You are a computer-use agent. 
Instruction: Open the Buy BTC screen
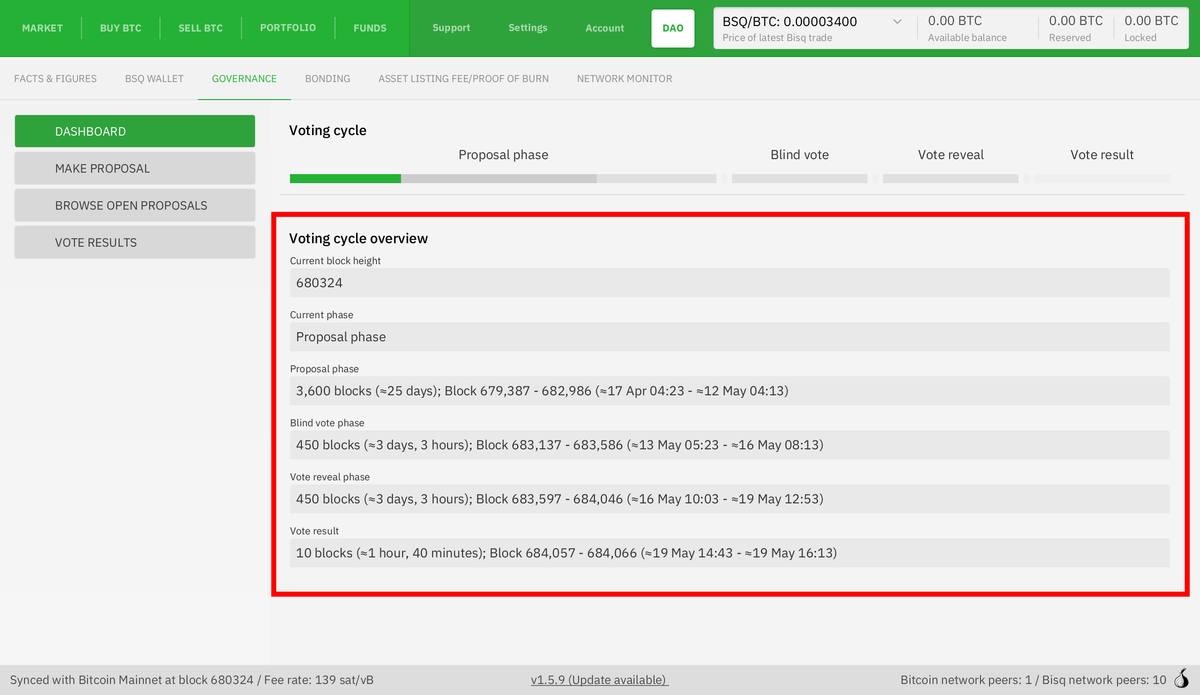[121, 28]
